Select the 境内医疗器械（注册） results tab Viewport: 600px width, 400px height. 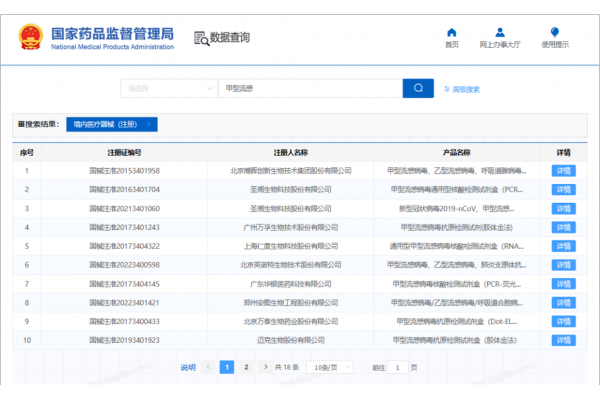[106, 125]
